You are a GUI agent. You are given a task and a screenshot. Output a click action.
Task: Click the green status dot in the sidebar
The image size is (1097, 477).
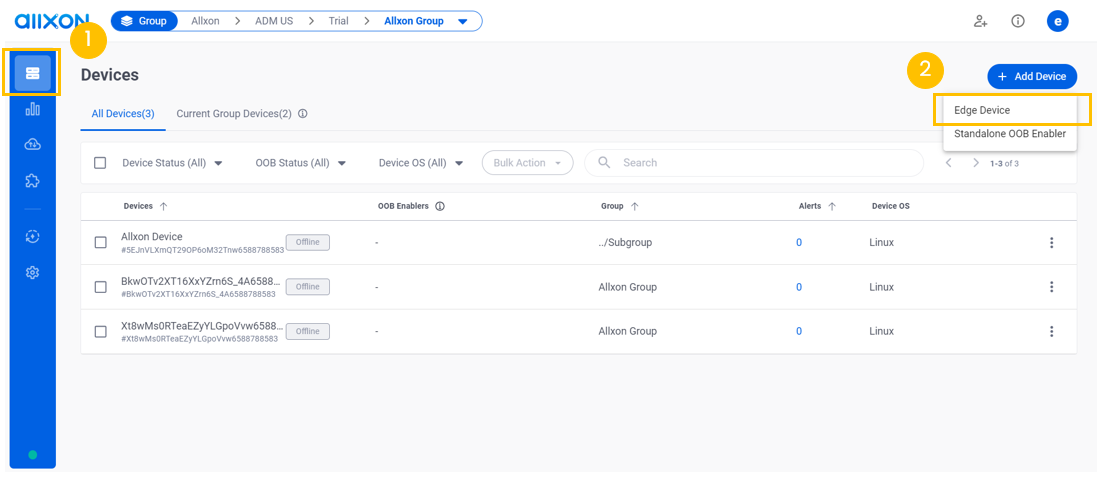click(x=32, y=455)
